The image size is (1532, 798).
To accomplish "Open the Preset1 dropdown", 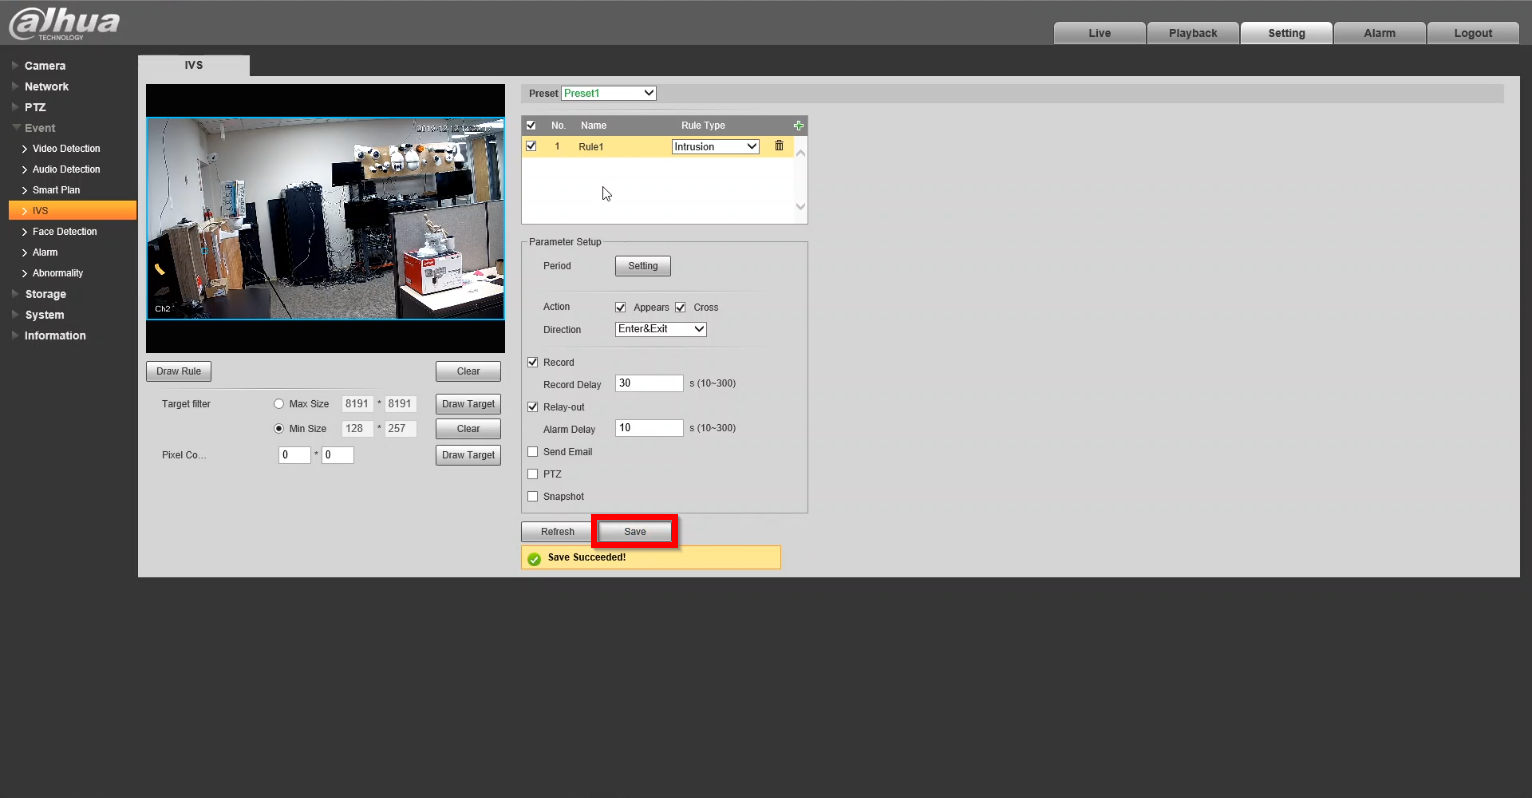I will click(608, 93).
